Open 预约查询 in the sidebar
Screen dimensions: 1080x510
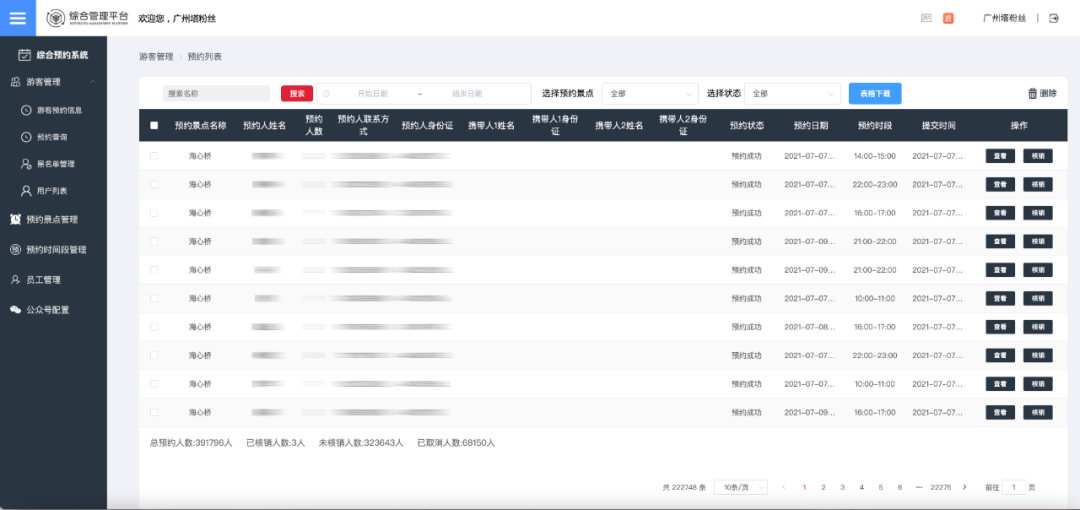tap(52, 137)
